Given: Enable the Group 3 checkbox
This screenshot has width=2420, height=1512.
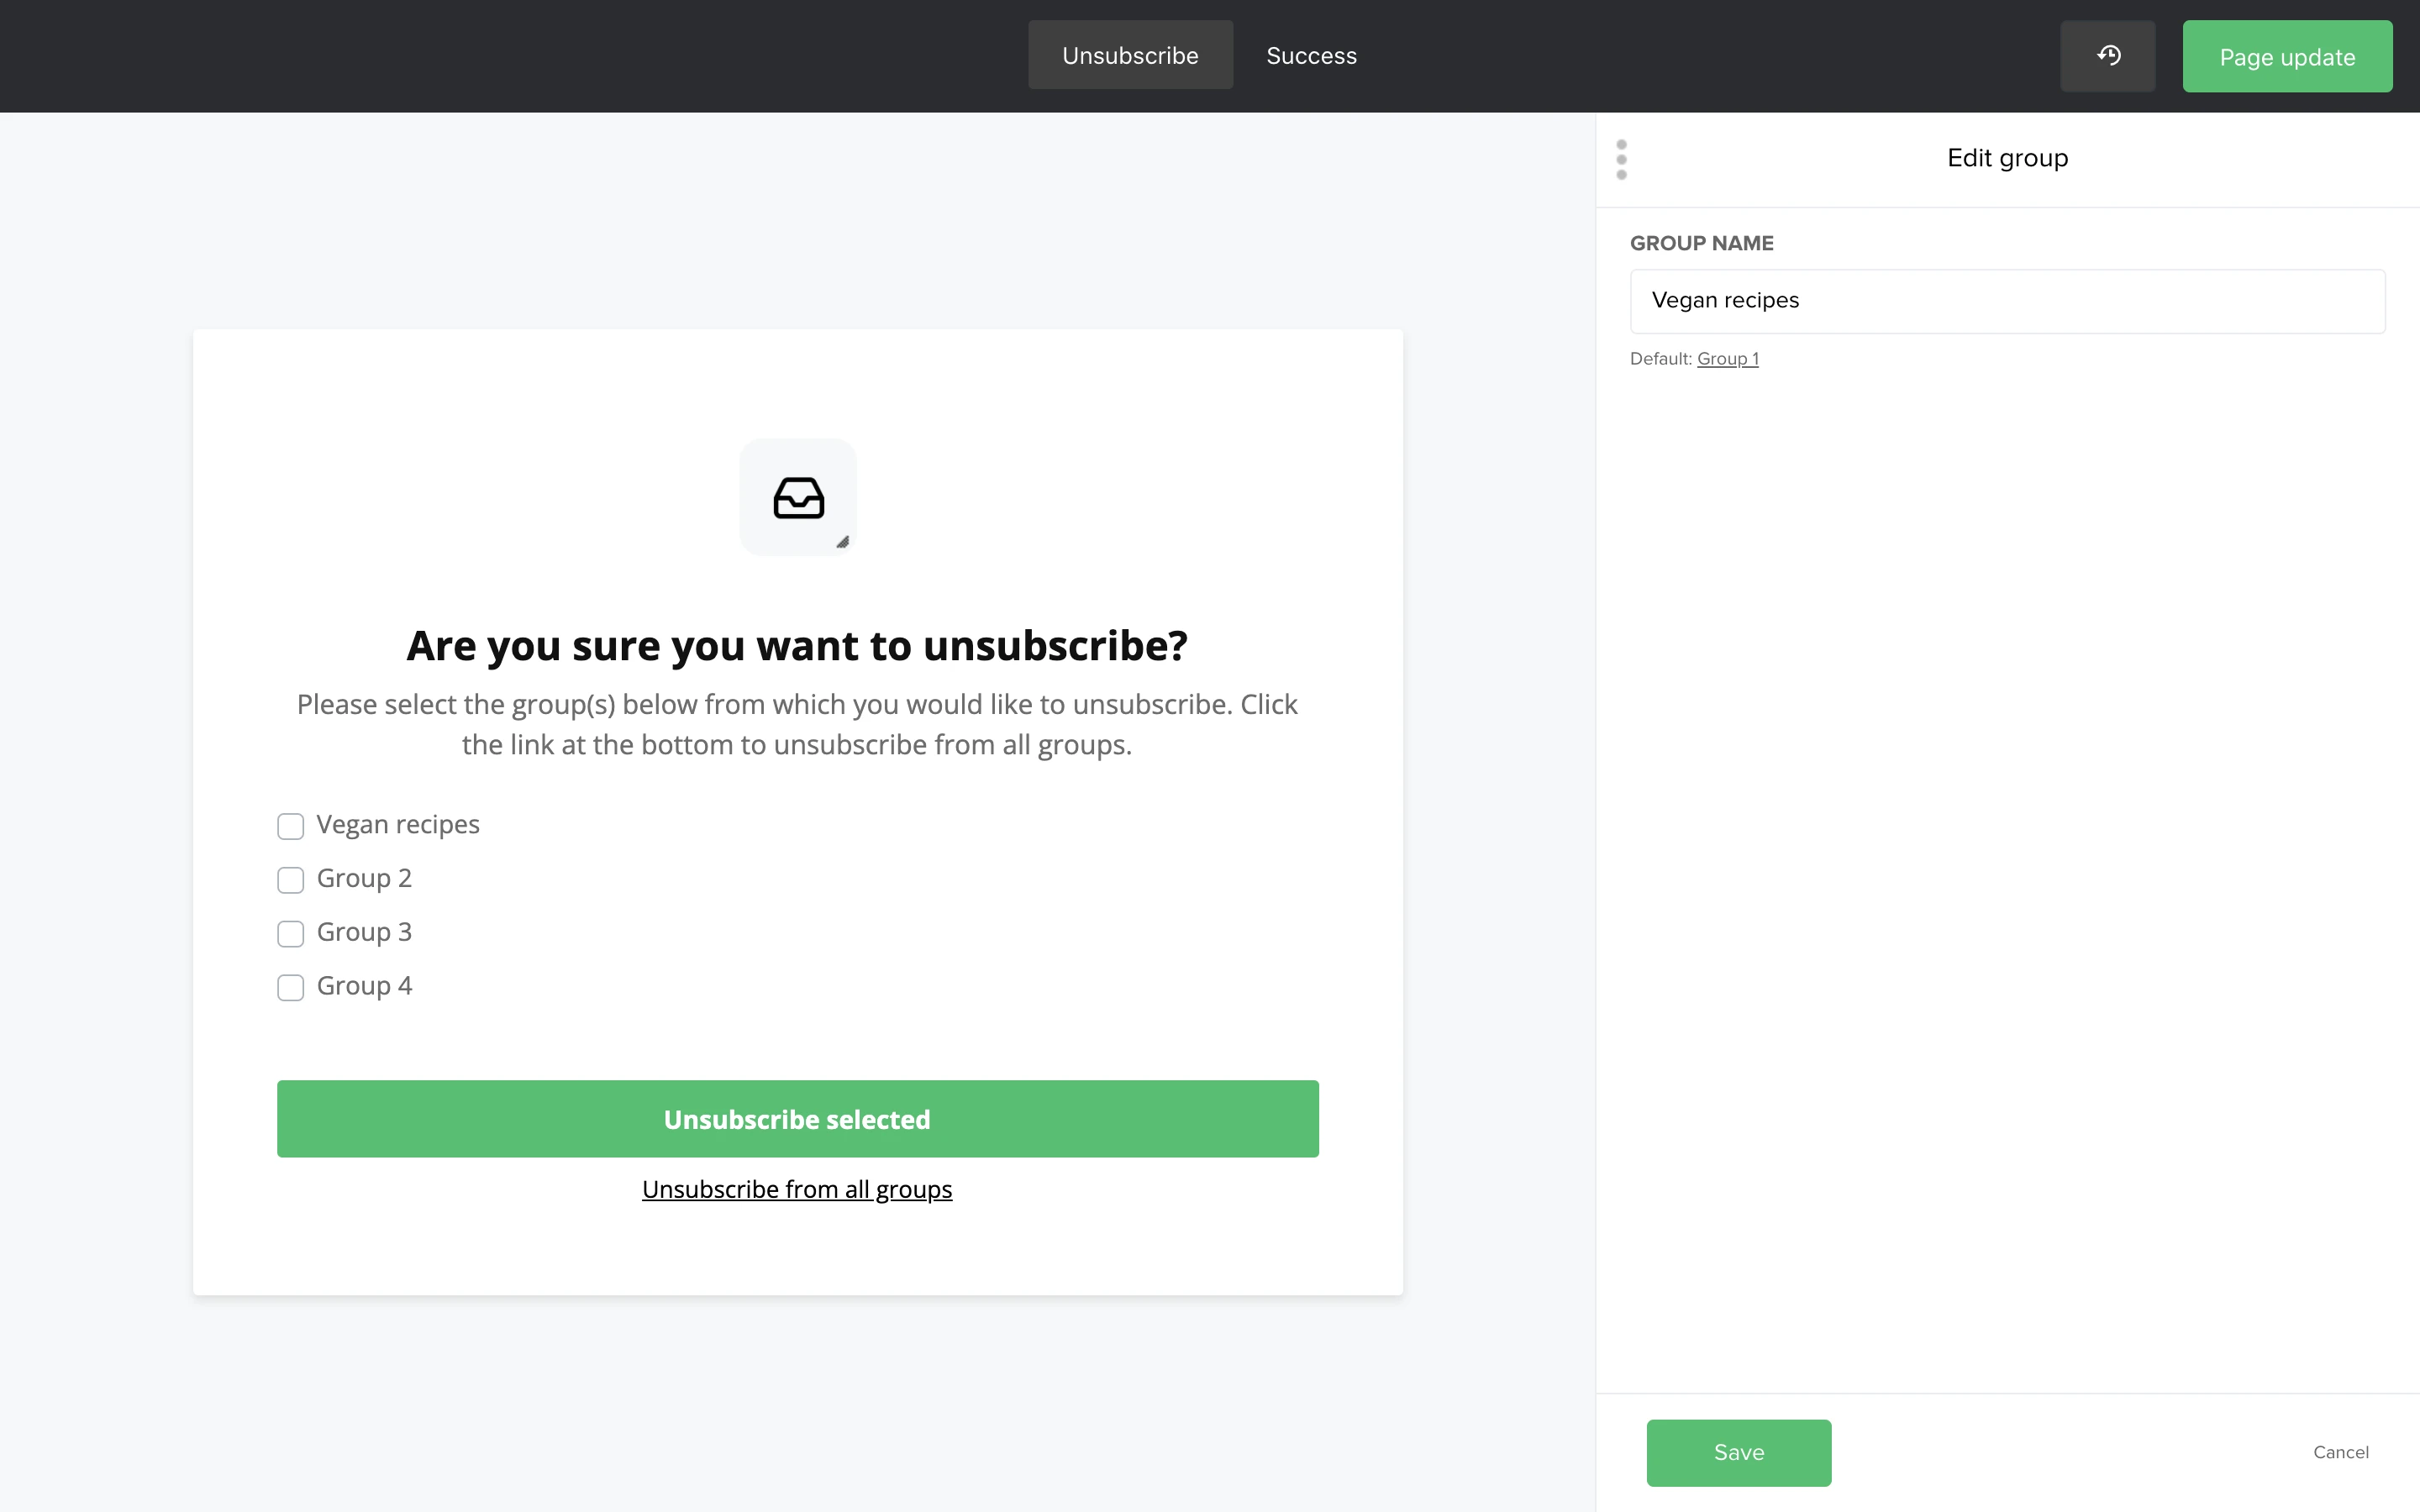Looking at the screenshot, I should click(290, 934).
